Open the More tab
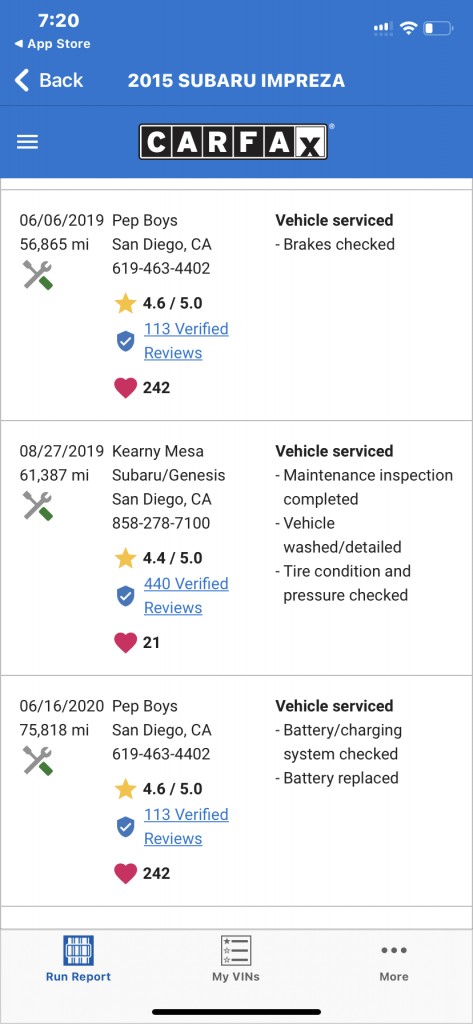The height and width of the screenshot is (1024, 473). [394, 963]
